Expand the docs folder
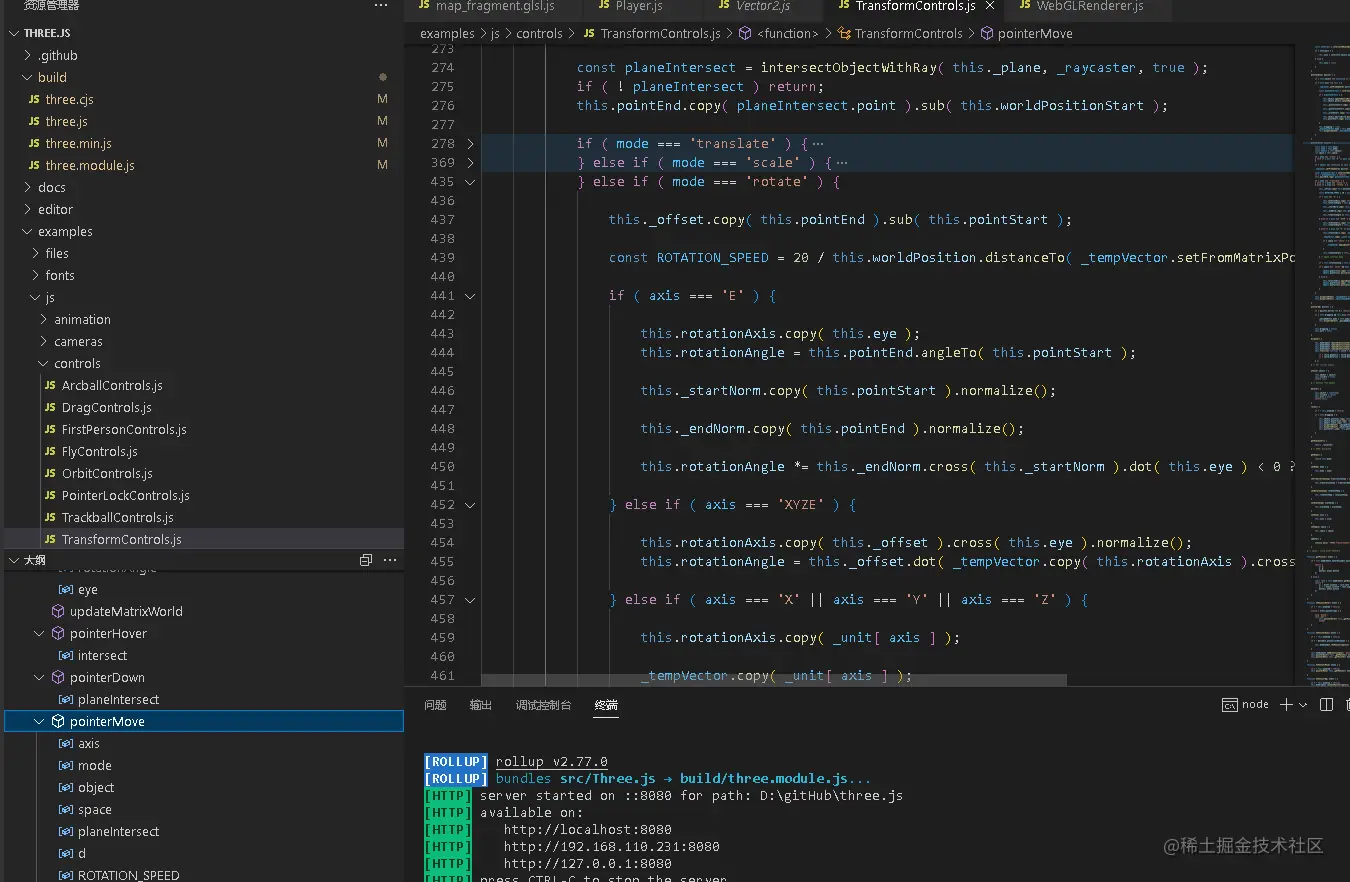Viewport: 1350px width, 882px height. (28, 187)
